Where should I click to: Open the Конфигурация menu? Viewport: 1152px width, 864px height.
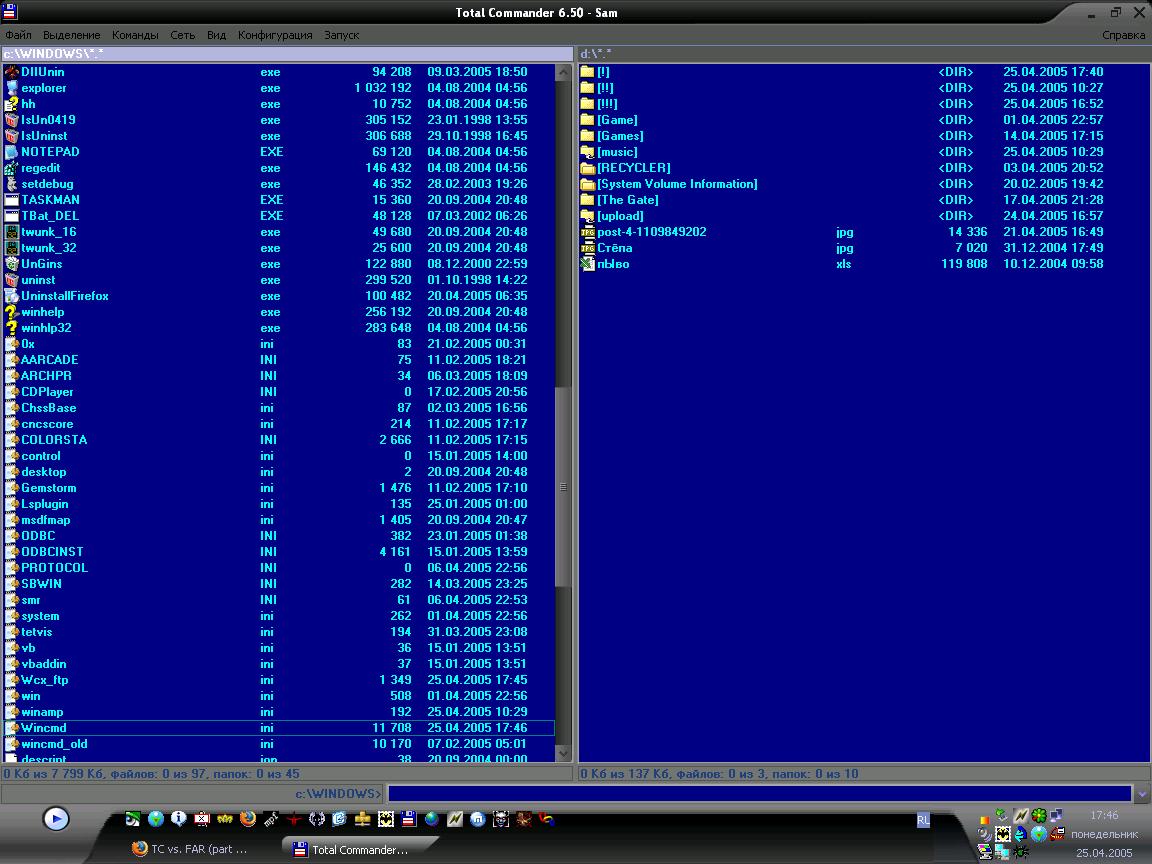coord(275,35)
